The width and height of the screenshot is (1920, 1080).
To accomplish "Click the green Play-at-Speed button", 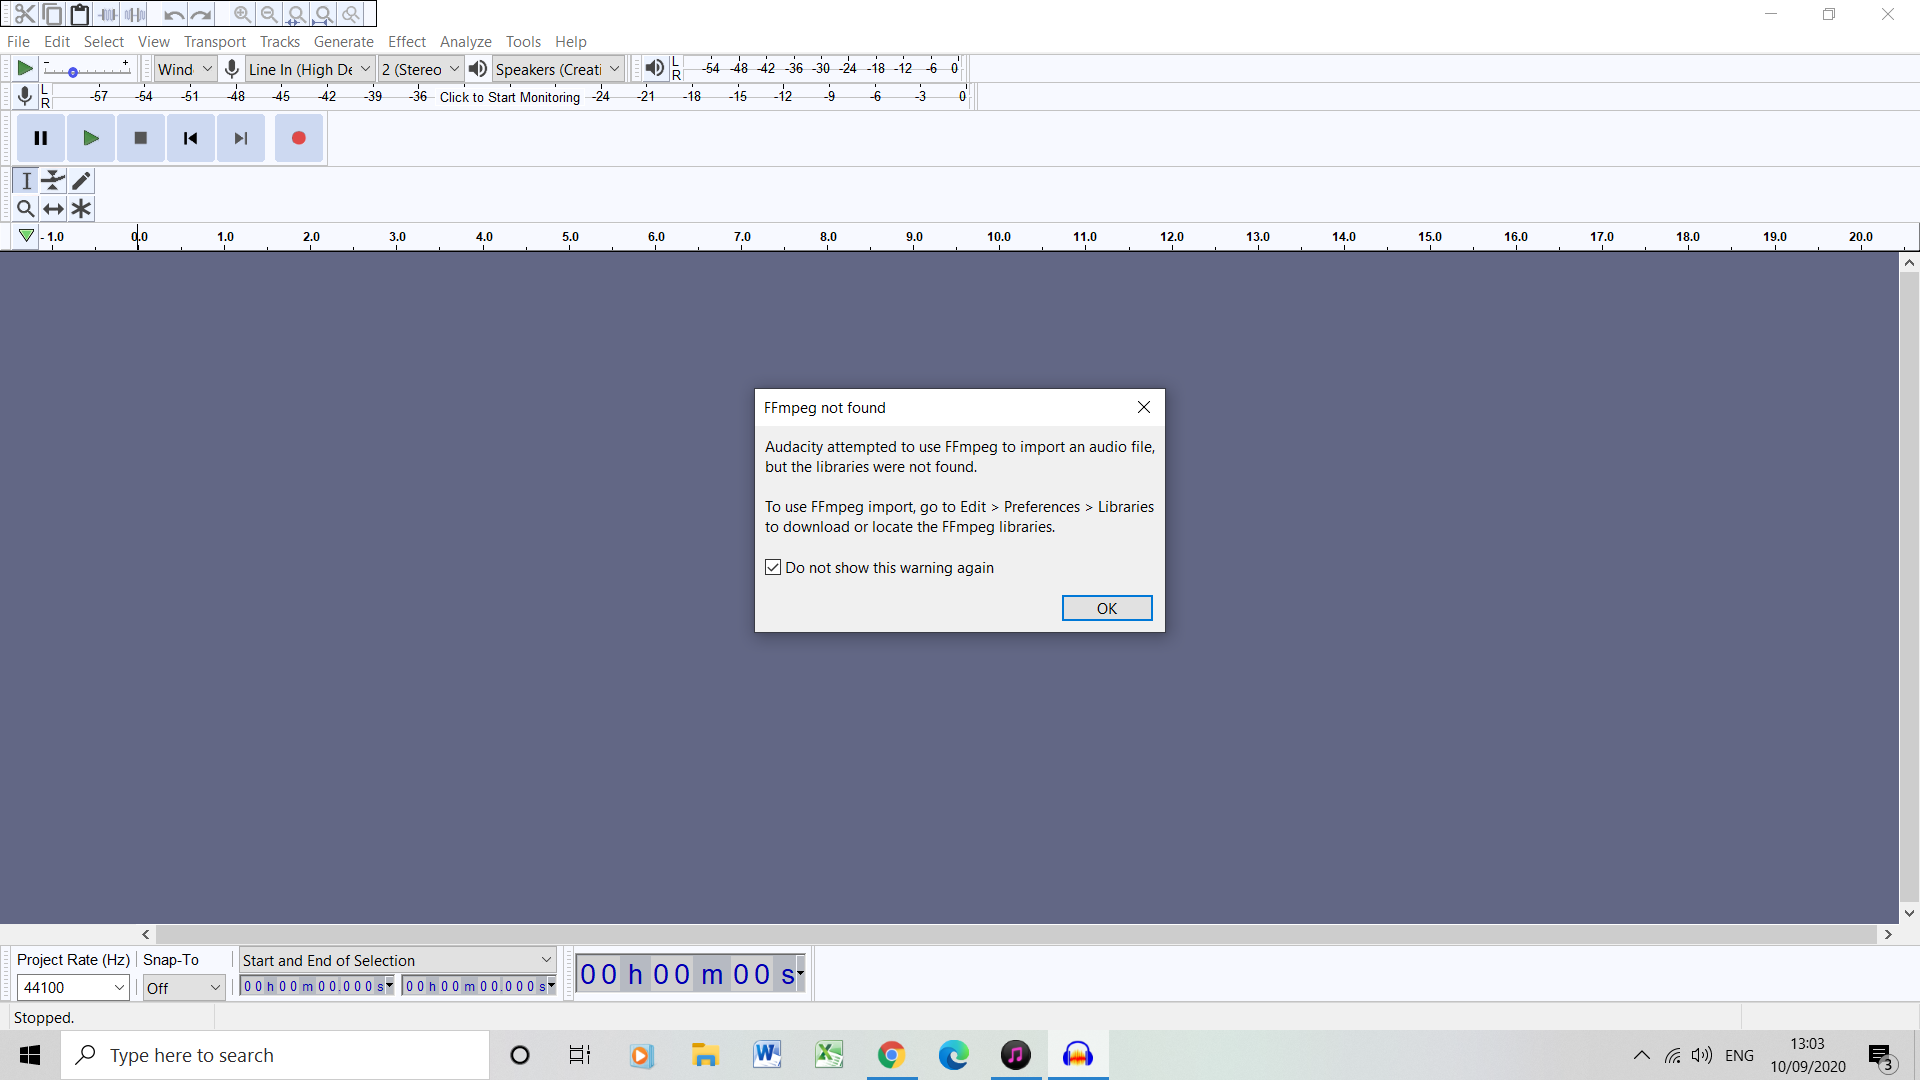I will 25,68.
